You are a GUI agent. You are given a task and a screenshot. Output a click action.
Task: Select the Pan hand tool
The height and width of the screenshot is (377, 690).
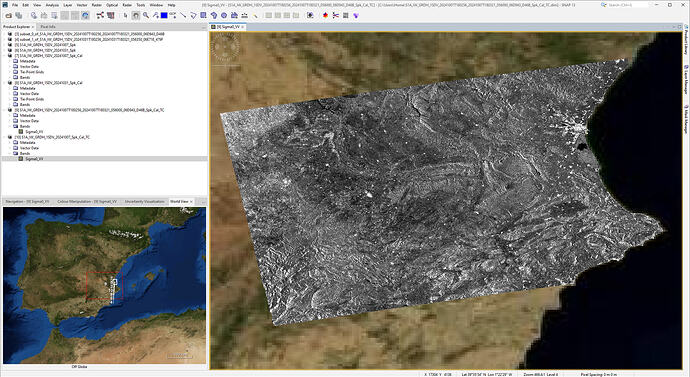(x=136, y=15)
